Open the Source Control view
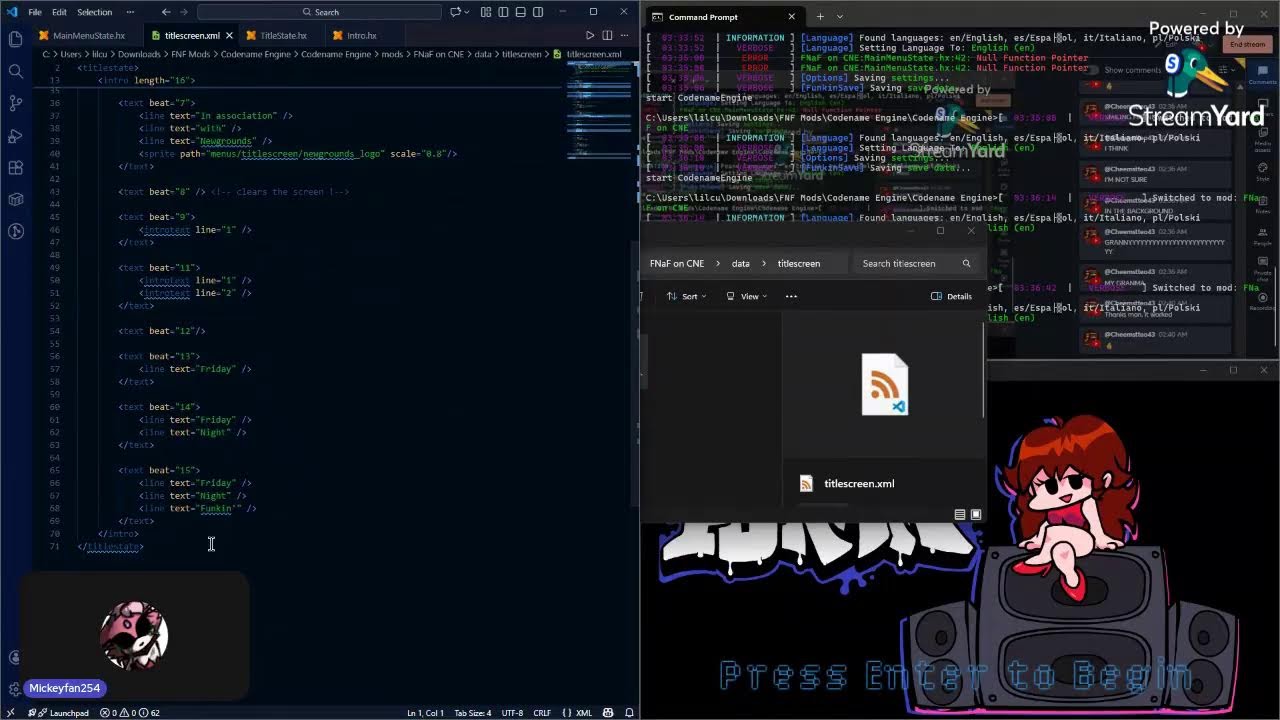1280x720 pixels. tap(15, 103)
